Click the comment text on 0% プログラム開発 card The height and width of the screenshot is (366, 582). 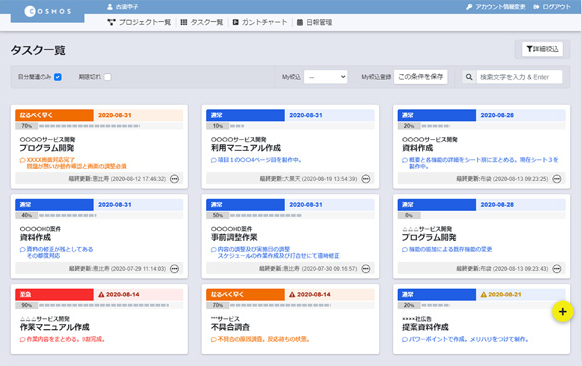click(x=450, y=249)
